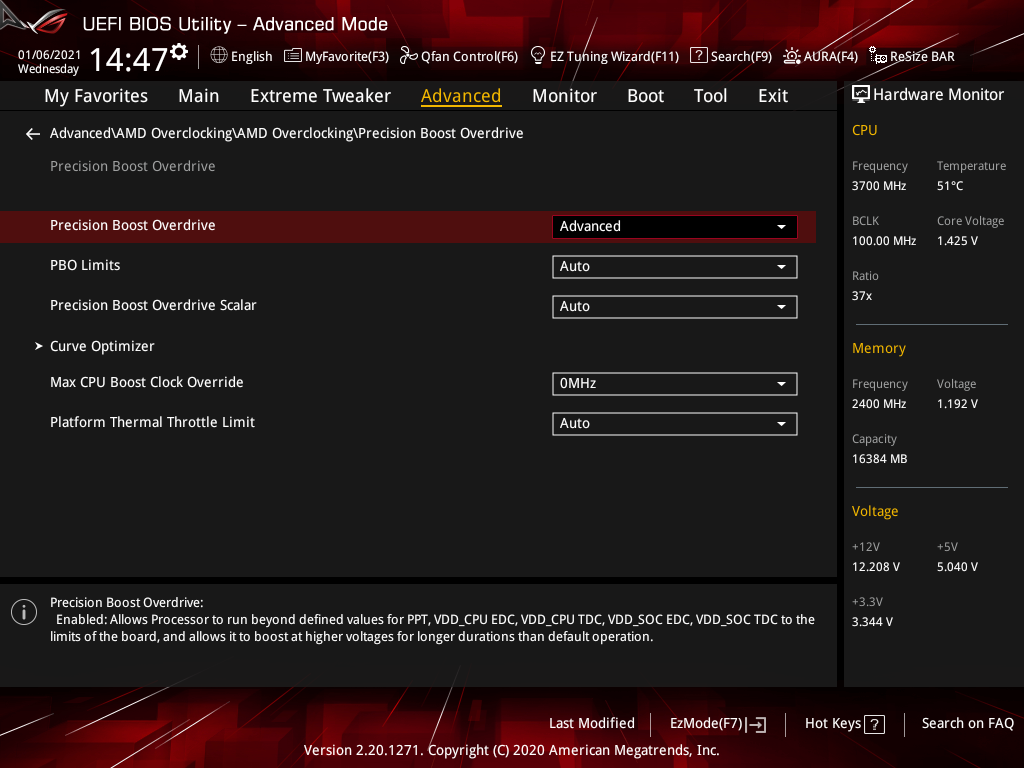Viewport: 1024px width, 768px height.
Task: Open the Precision Boost Overdrive dropdown
Action: [x=675, y=227]
